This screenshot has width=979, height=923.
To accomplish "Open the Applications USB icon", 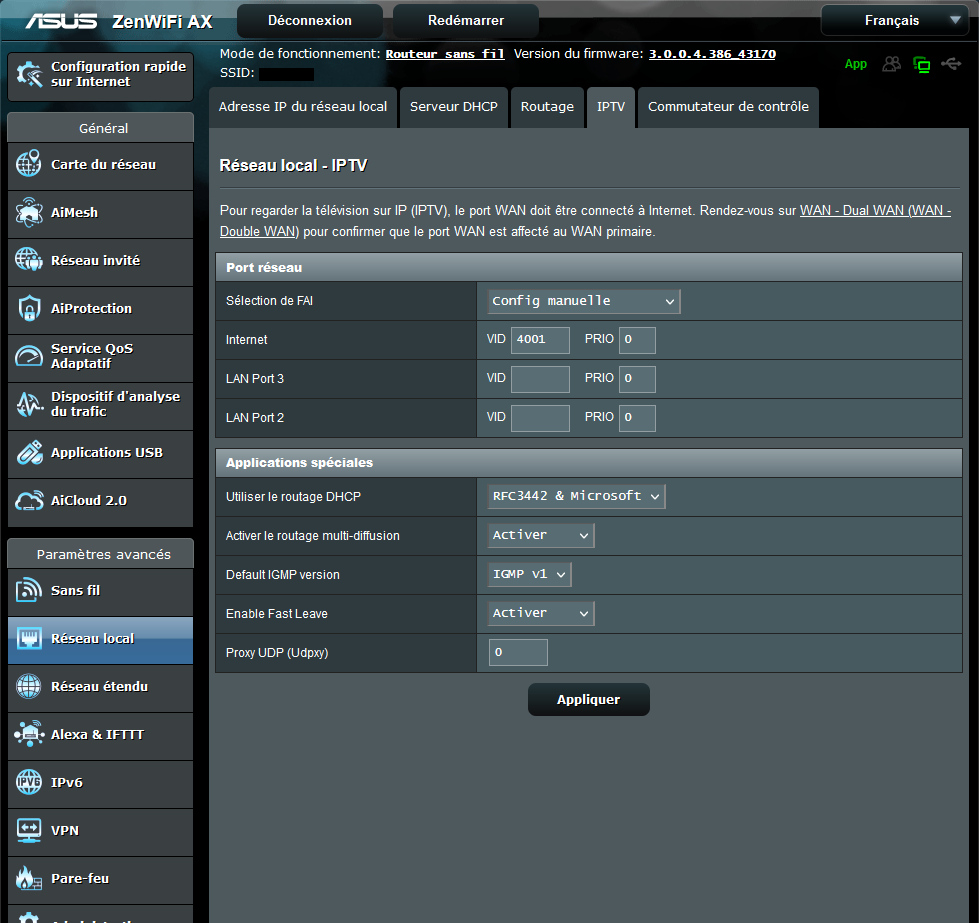I will click(x=29, y=452).
